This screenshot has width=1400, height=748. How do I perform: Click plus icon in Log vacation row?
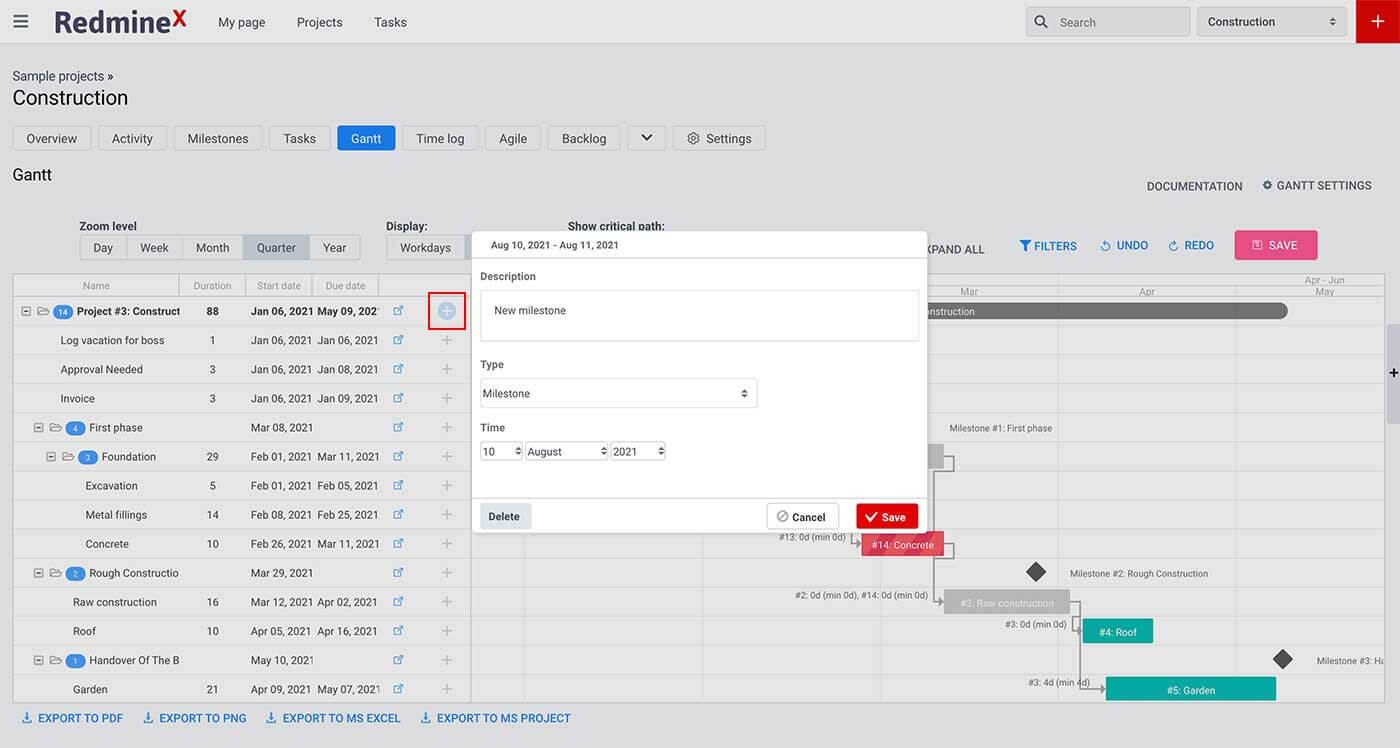[x=447, y=340]
